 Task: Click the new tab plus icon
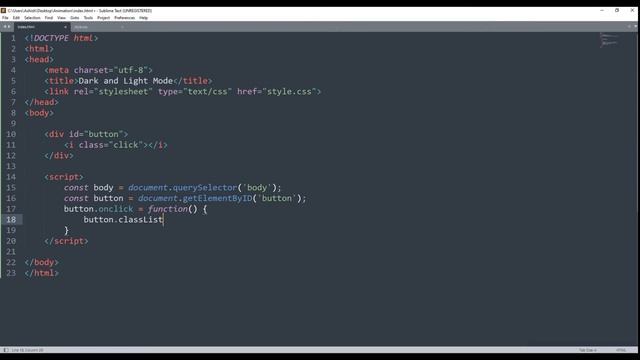coord(629,27)
